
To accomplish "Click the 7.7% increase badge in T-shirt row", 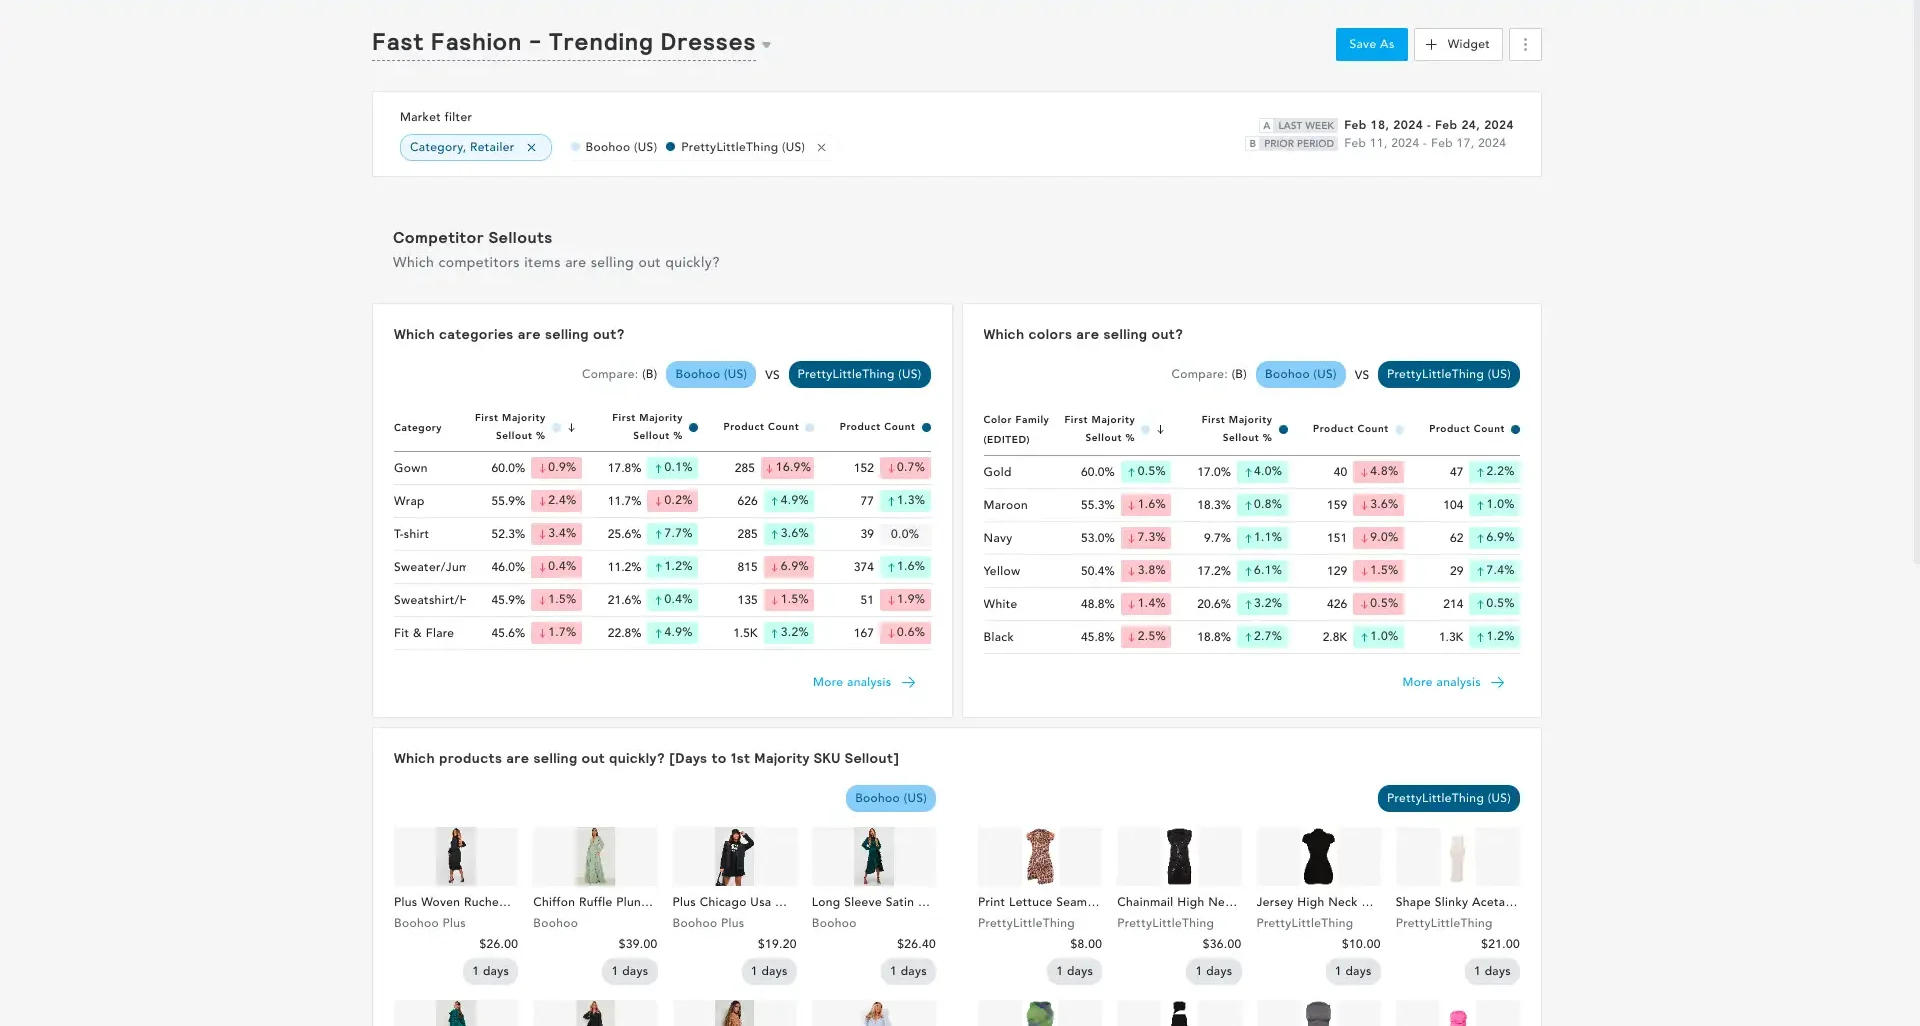I will [x=672, y=533].
